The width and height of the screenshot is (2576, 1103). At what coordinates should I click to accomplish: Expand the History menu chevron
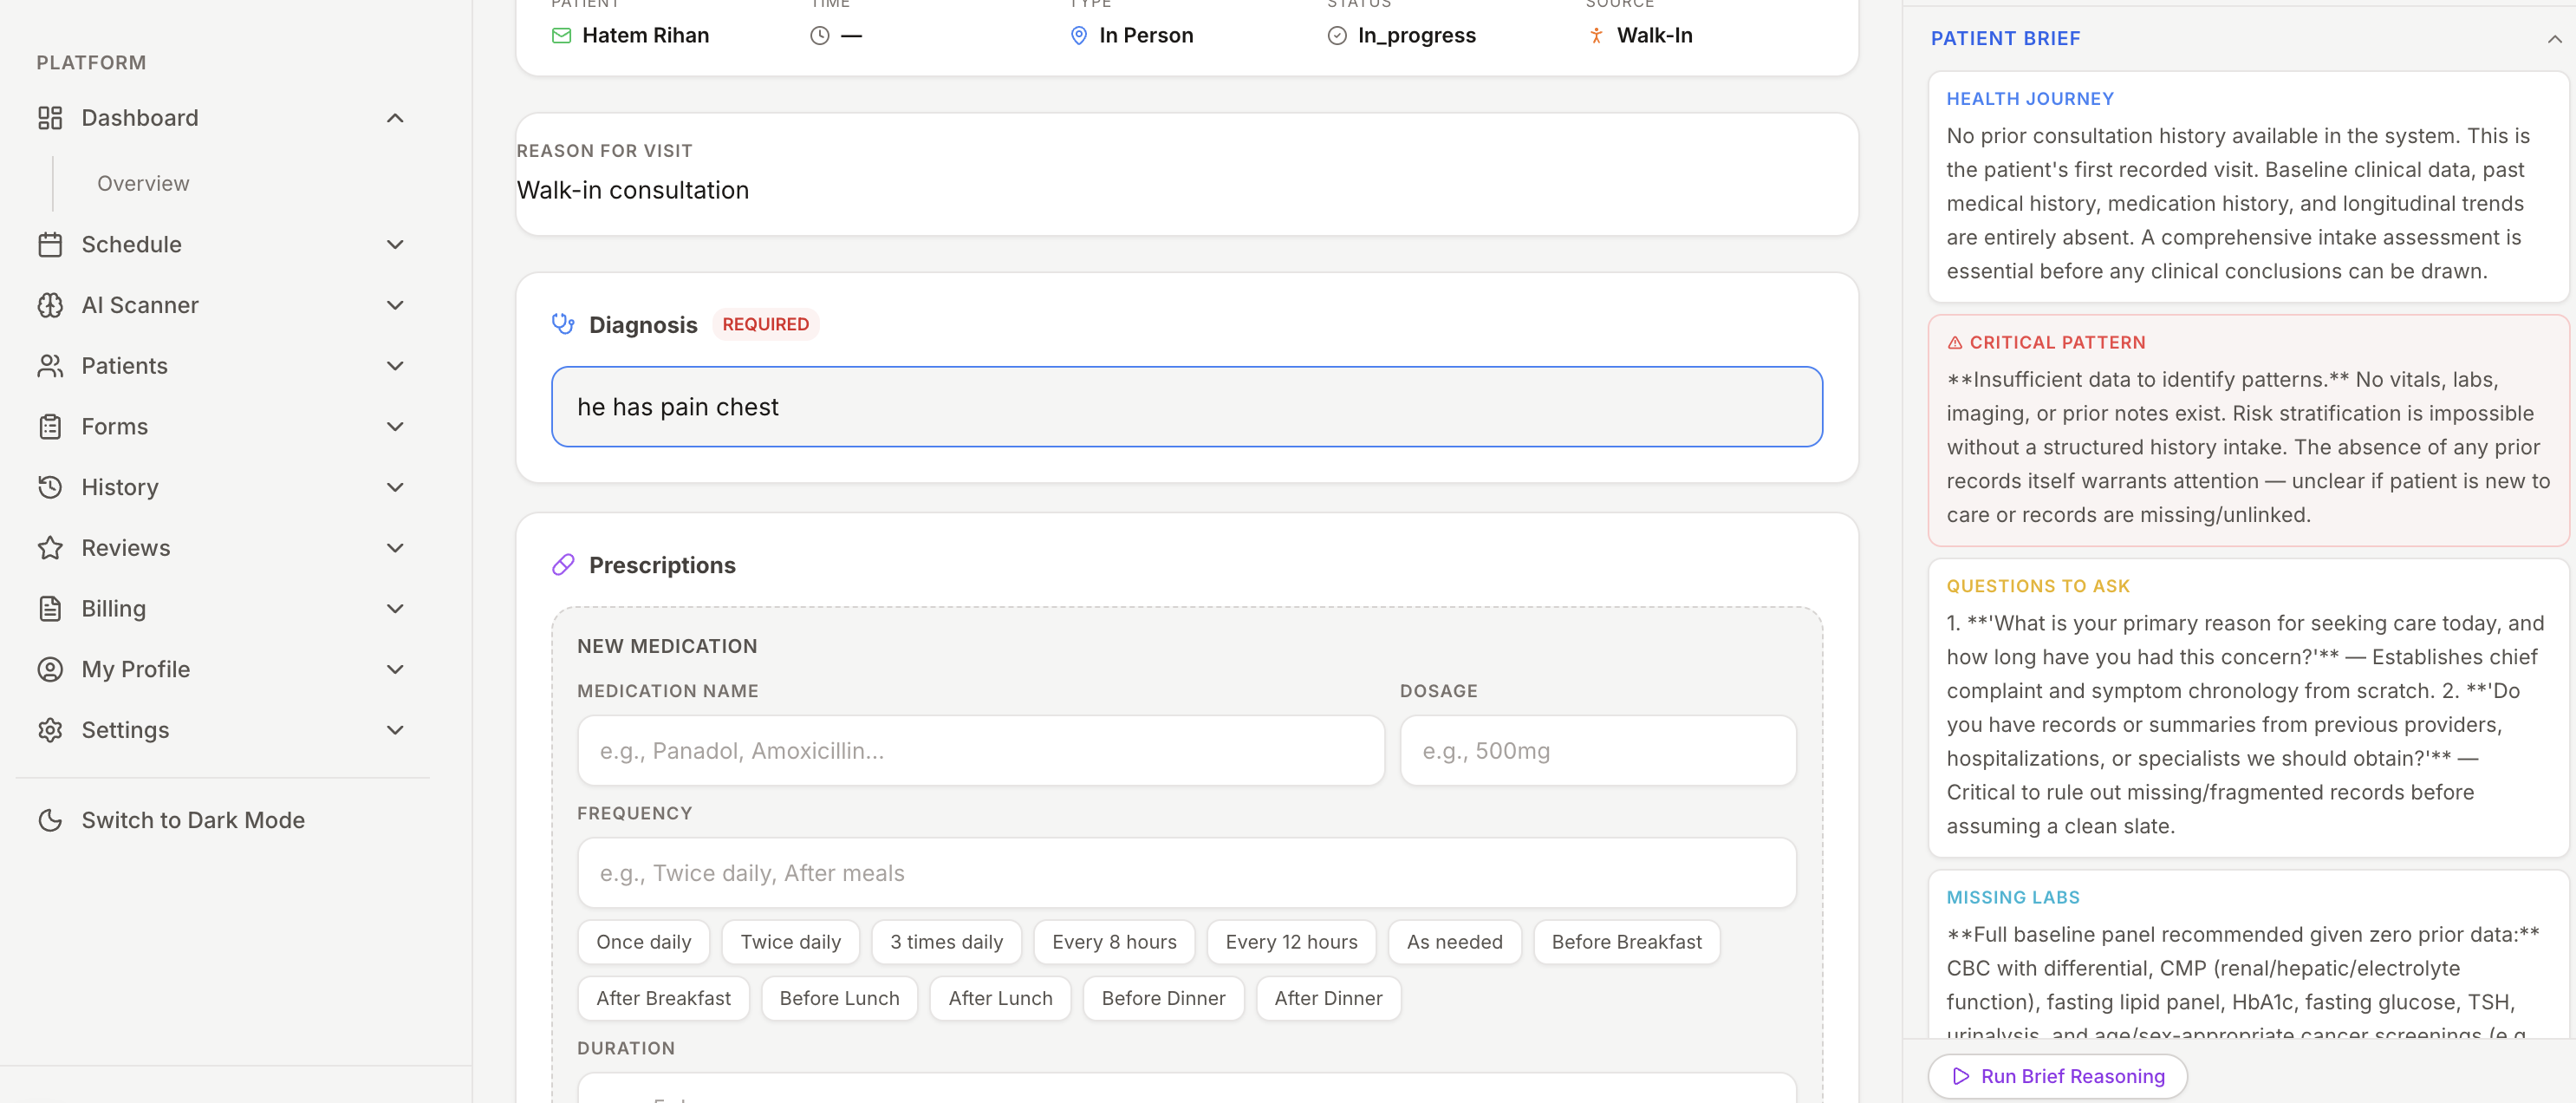[395, 487]
